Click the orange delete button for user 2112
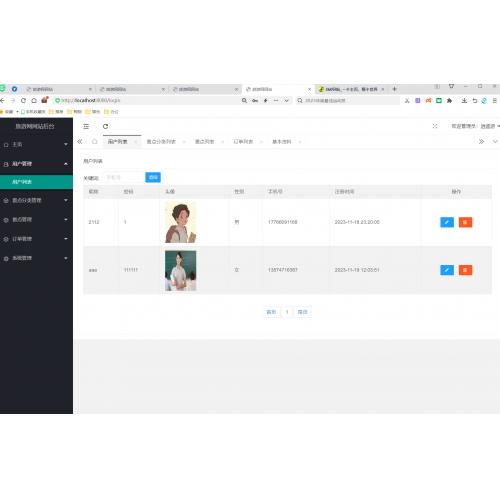This screenshot has width=500, height=500. point(465,222)
